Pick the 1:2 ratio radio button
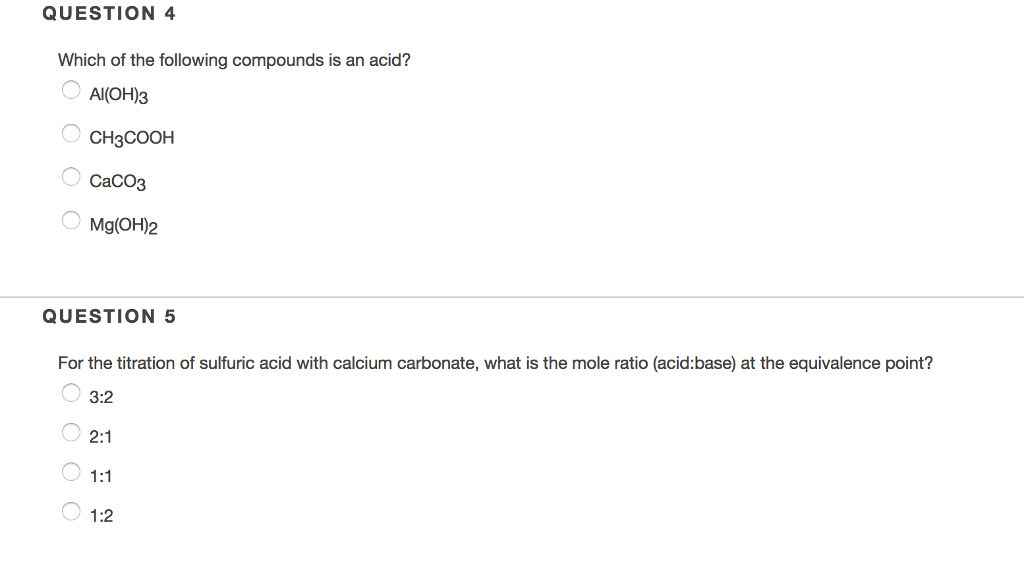This screenshot has height=581, width=1024. [x=70, y=510]
